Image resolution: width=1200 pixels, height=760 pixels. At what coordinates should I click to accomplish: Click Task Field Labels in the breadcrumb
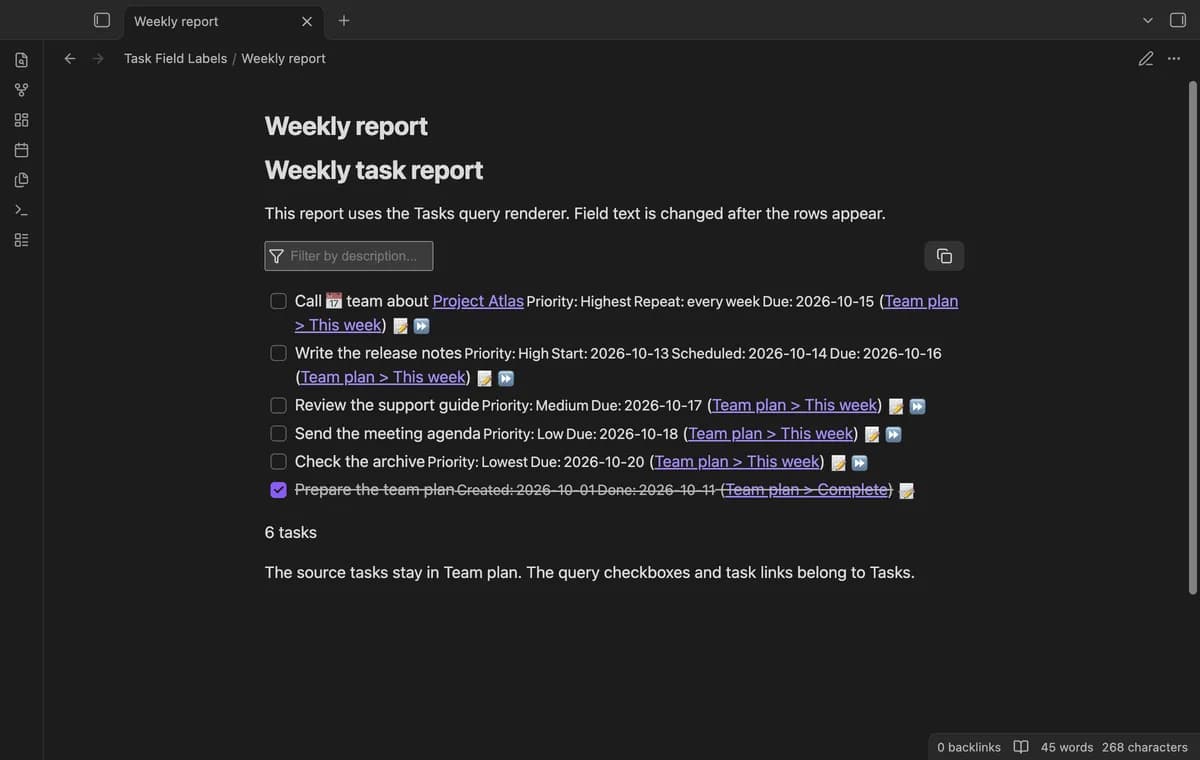(x=176, y=58)
